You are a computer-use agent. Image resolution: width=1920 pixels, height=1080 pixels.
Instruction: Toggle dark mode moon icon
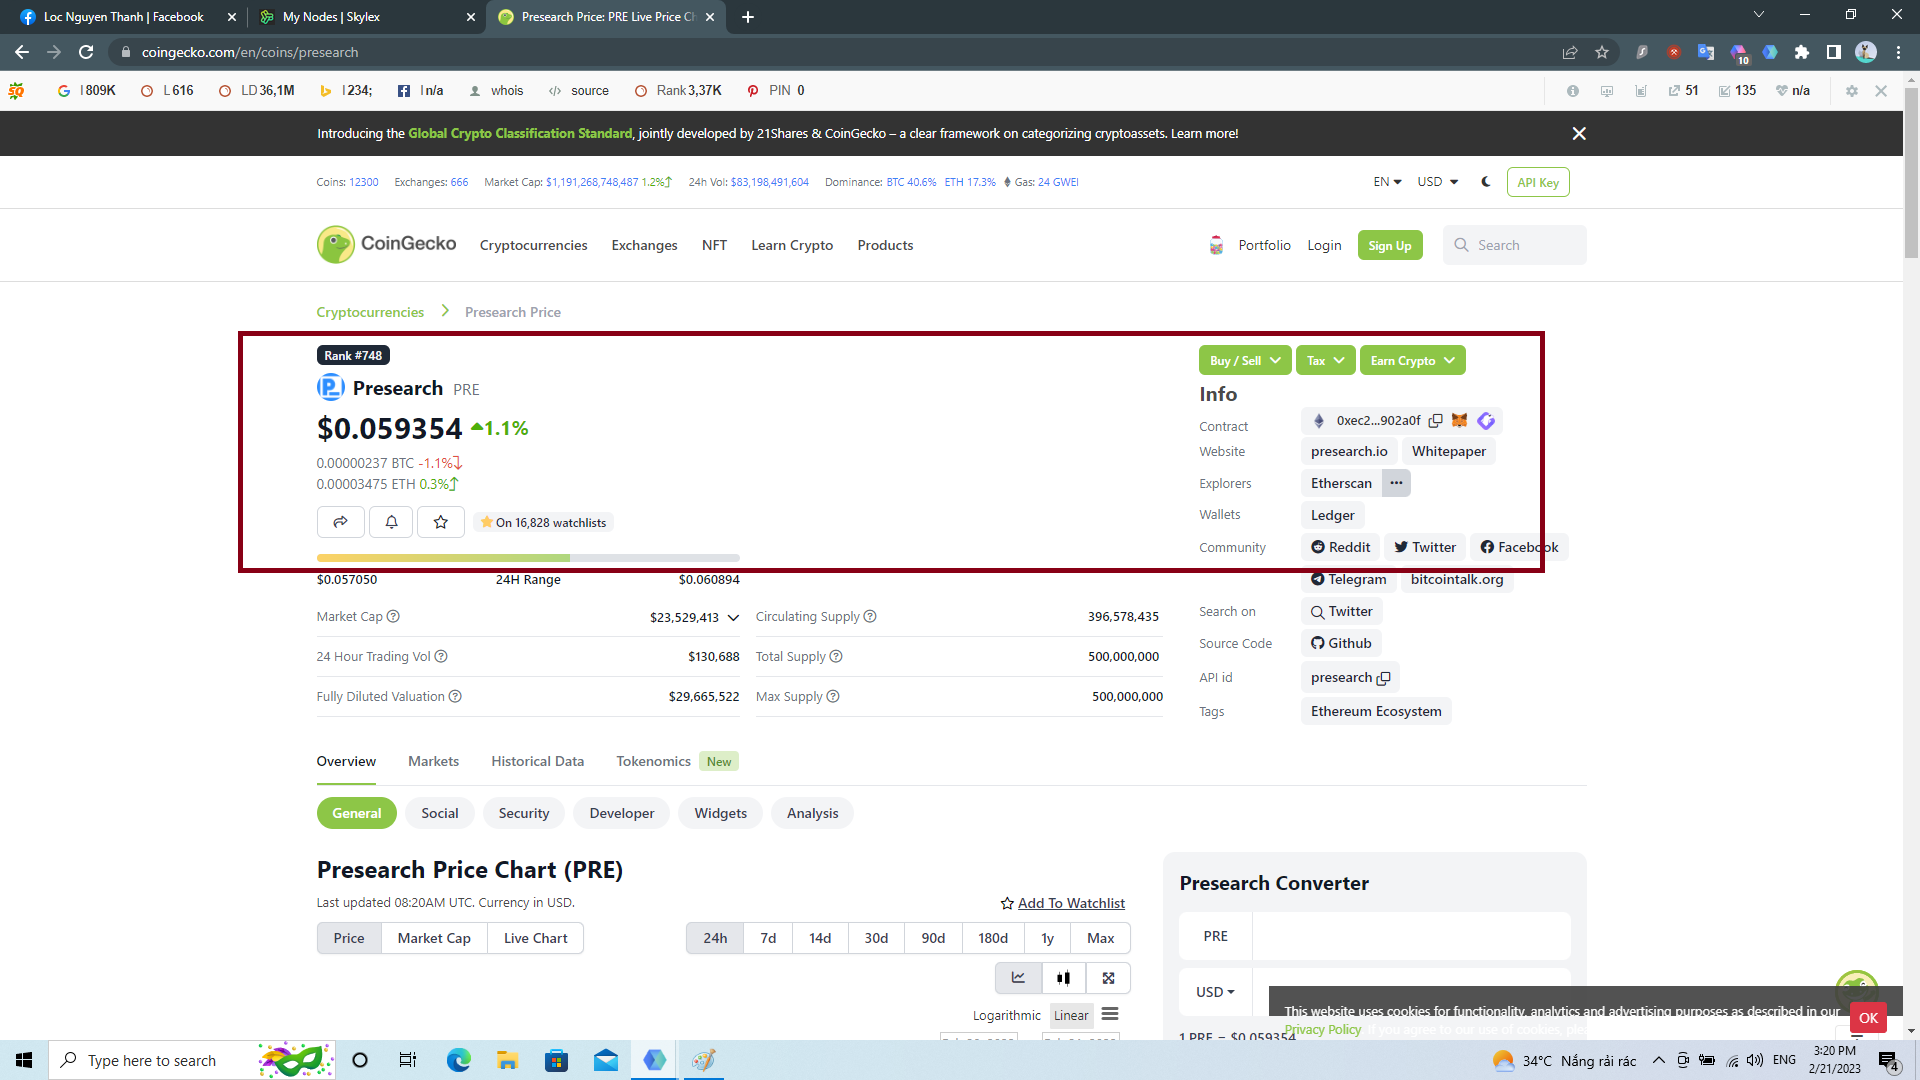coord(1486,182)
